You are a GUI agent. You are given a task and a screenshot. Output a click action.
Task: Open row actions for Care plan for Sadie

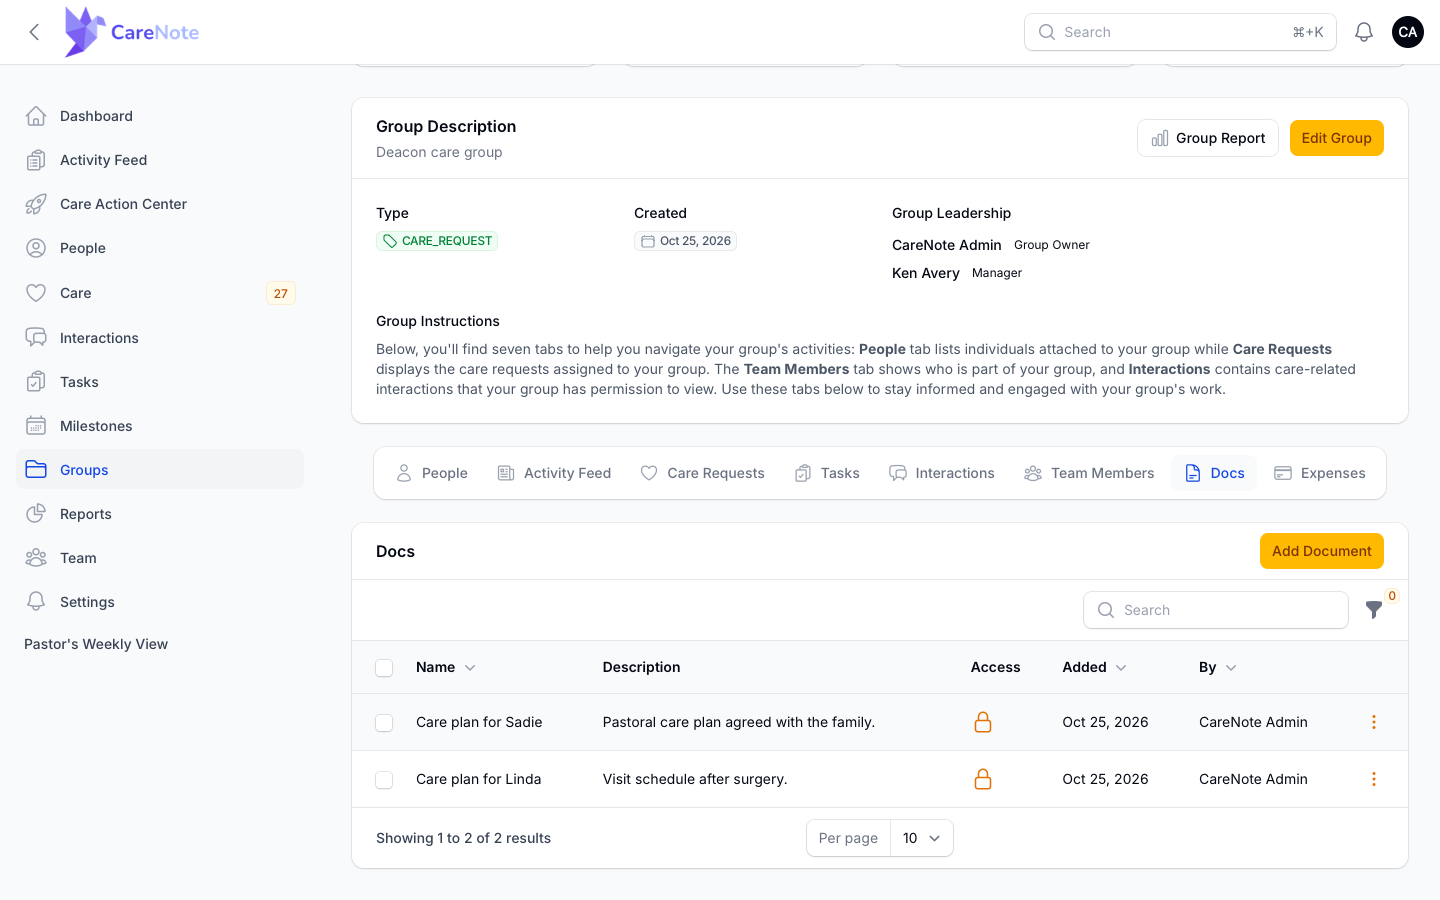coord(1374,722)
